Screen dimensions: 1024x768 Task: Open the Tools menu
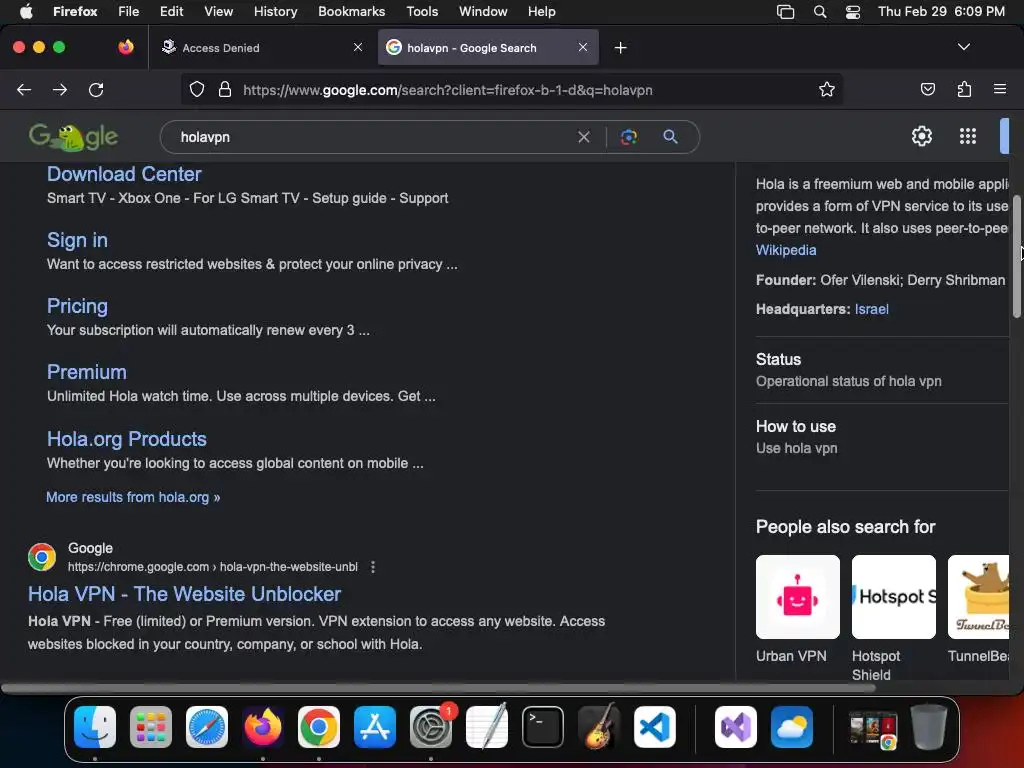[422, 11]
